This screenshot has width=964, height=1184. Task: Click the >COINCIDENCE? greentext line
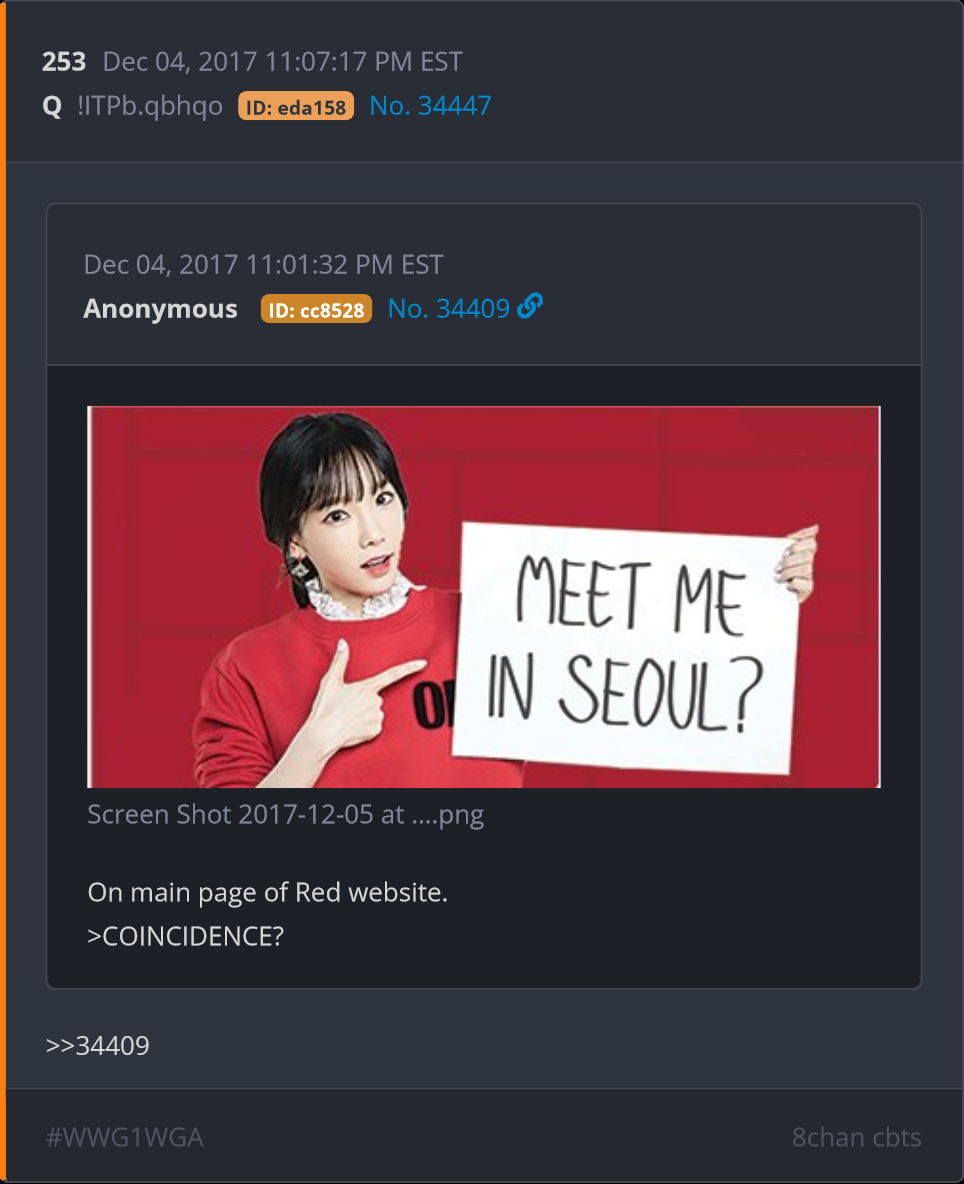coord(186,936)
